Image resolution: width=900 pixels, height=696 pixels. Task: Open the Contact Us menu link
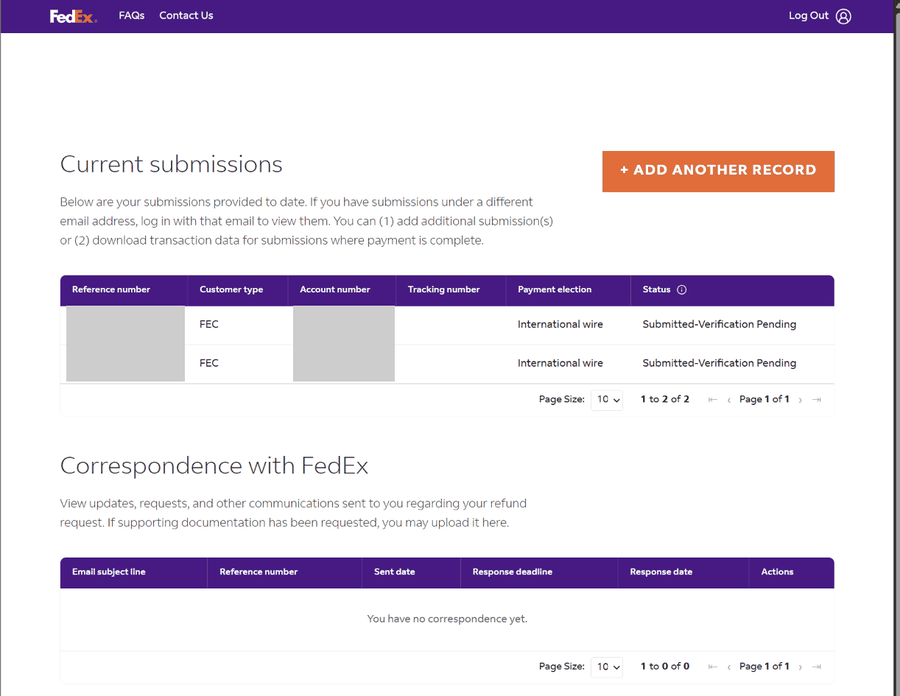pos(186,15)
